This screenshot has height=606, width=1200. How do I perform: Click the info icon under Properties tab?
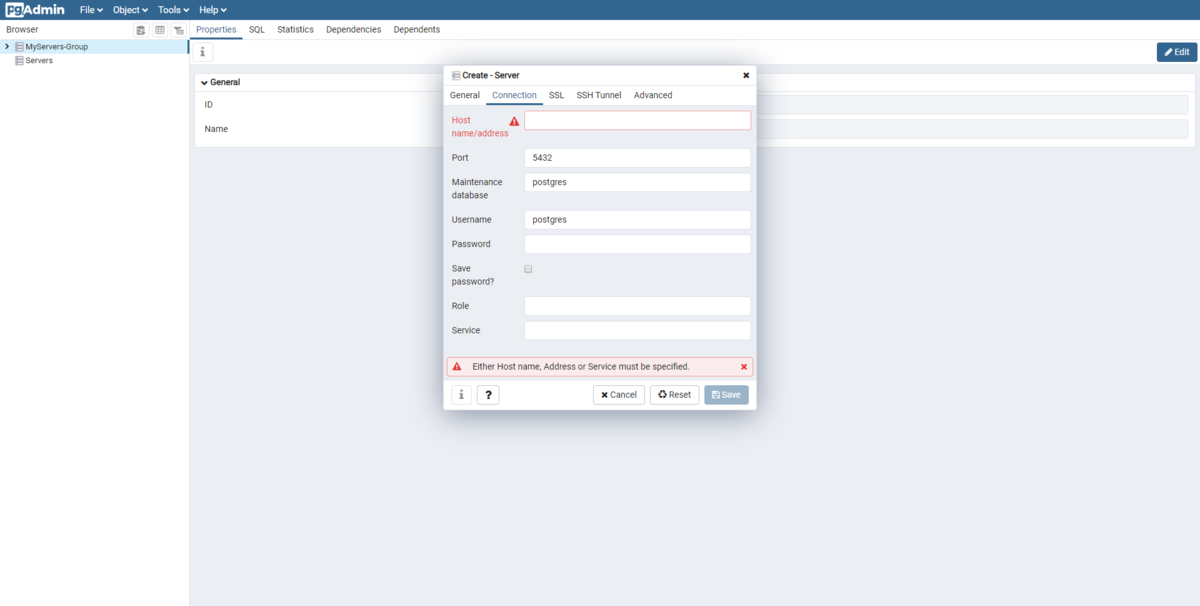(x=202, y=52)
